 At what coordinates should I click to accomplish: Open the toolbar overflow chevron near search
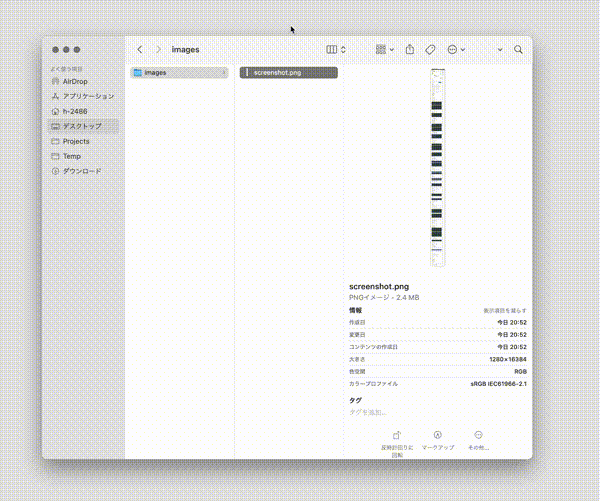pyautogui.click(x=500, y=50)
